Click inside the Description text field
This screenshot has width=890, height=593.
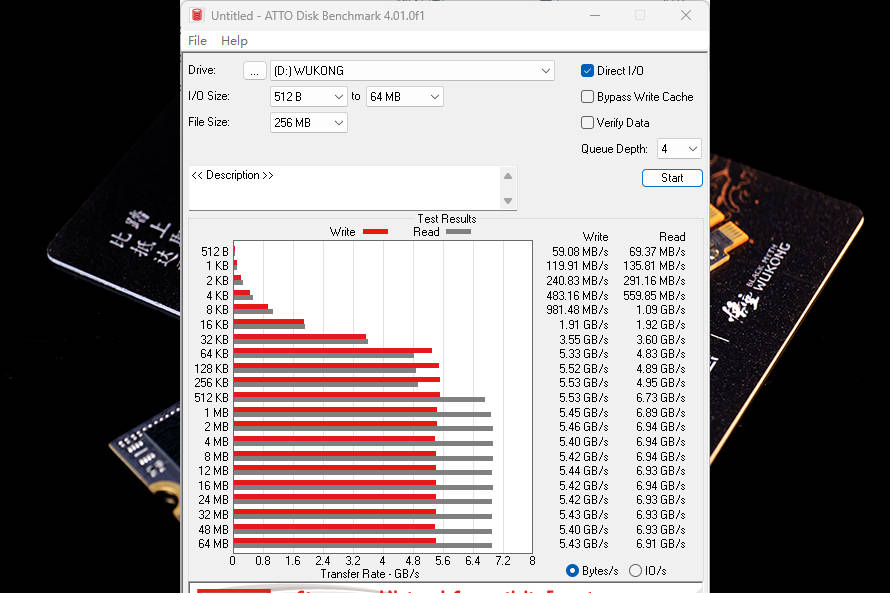coord(345,188)
